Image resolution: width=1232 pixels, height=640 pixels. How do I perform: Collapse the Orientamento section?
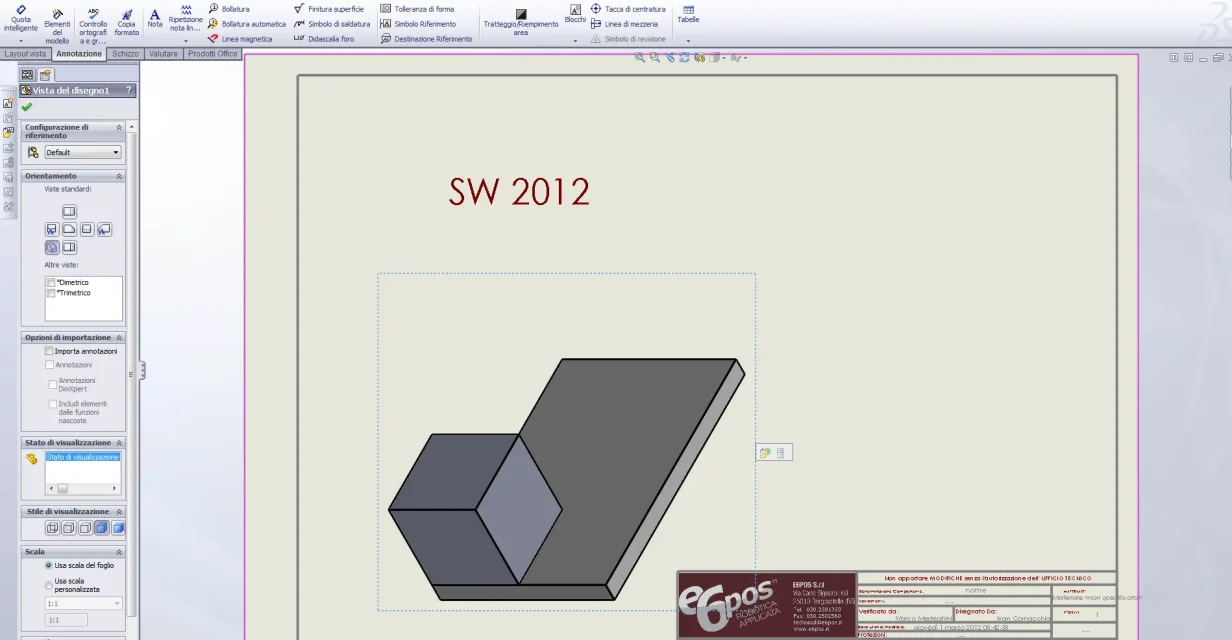point(119,176)
